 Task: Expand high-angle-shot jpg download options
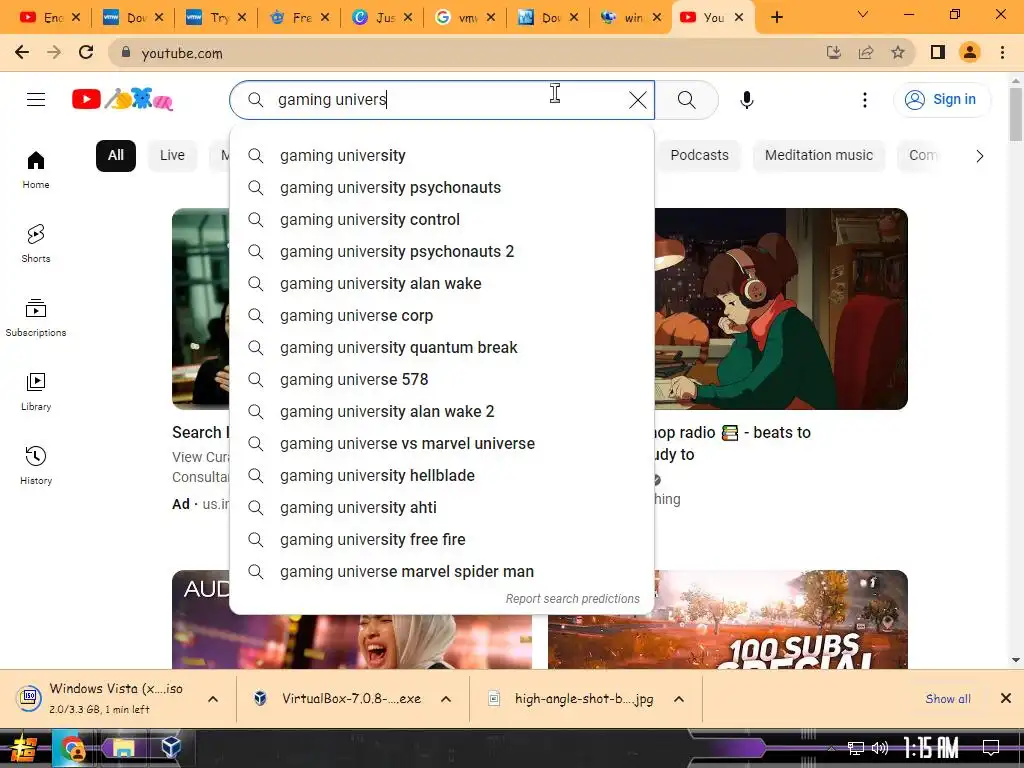679,699
